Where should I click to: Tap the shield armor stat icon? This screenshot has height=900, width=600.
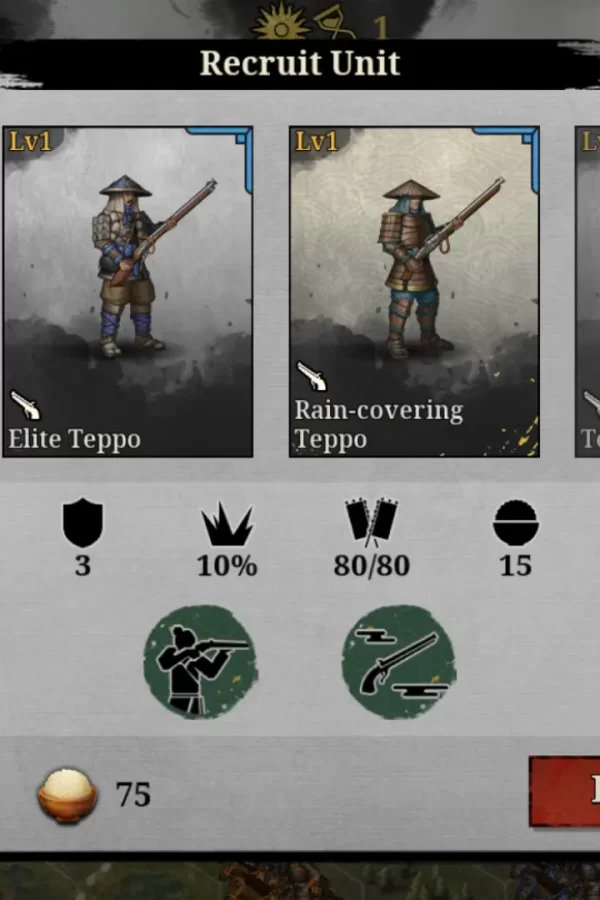(83, 522)
